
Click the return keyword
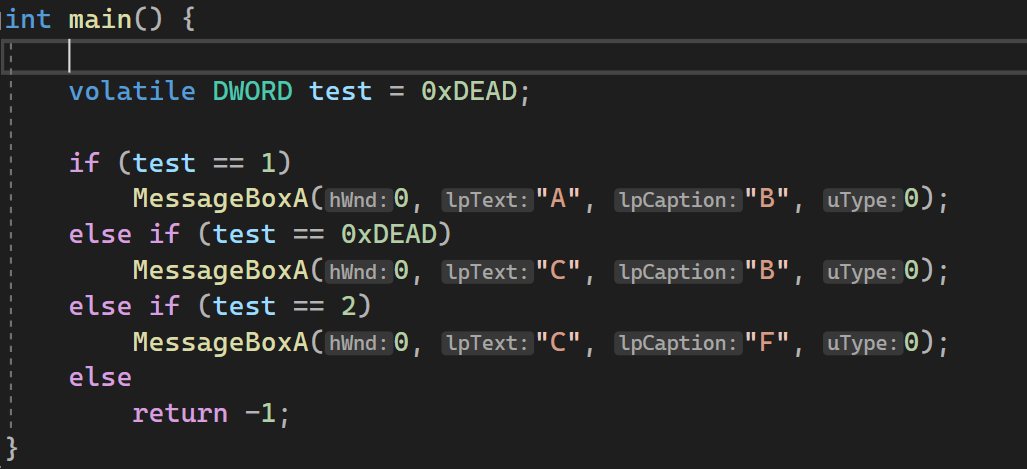click(x=180, y=413)
